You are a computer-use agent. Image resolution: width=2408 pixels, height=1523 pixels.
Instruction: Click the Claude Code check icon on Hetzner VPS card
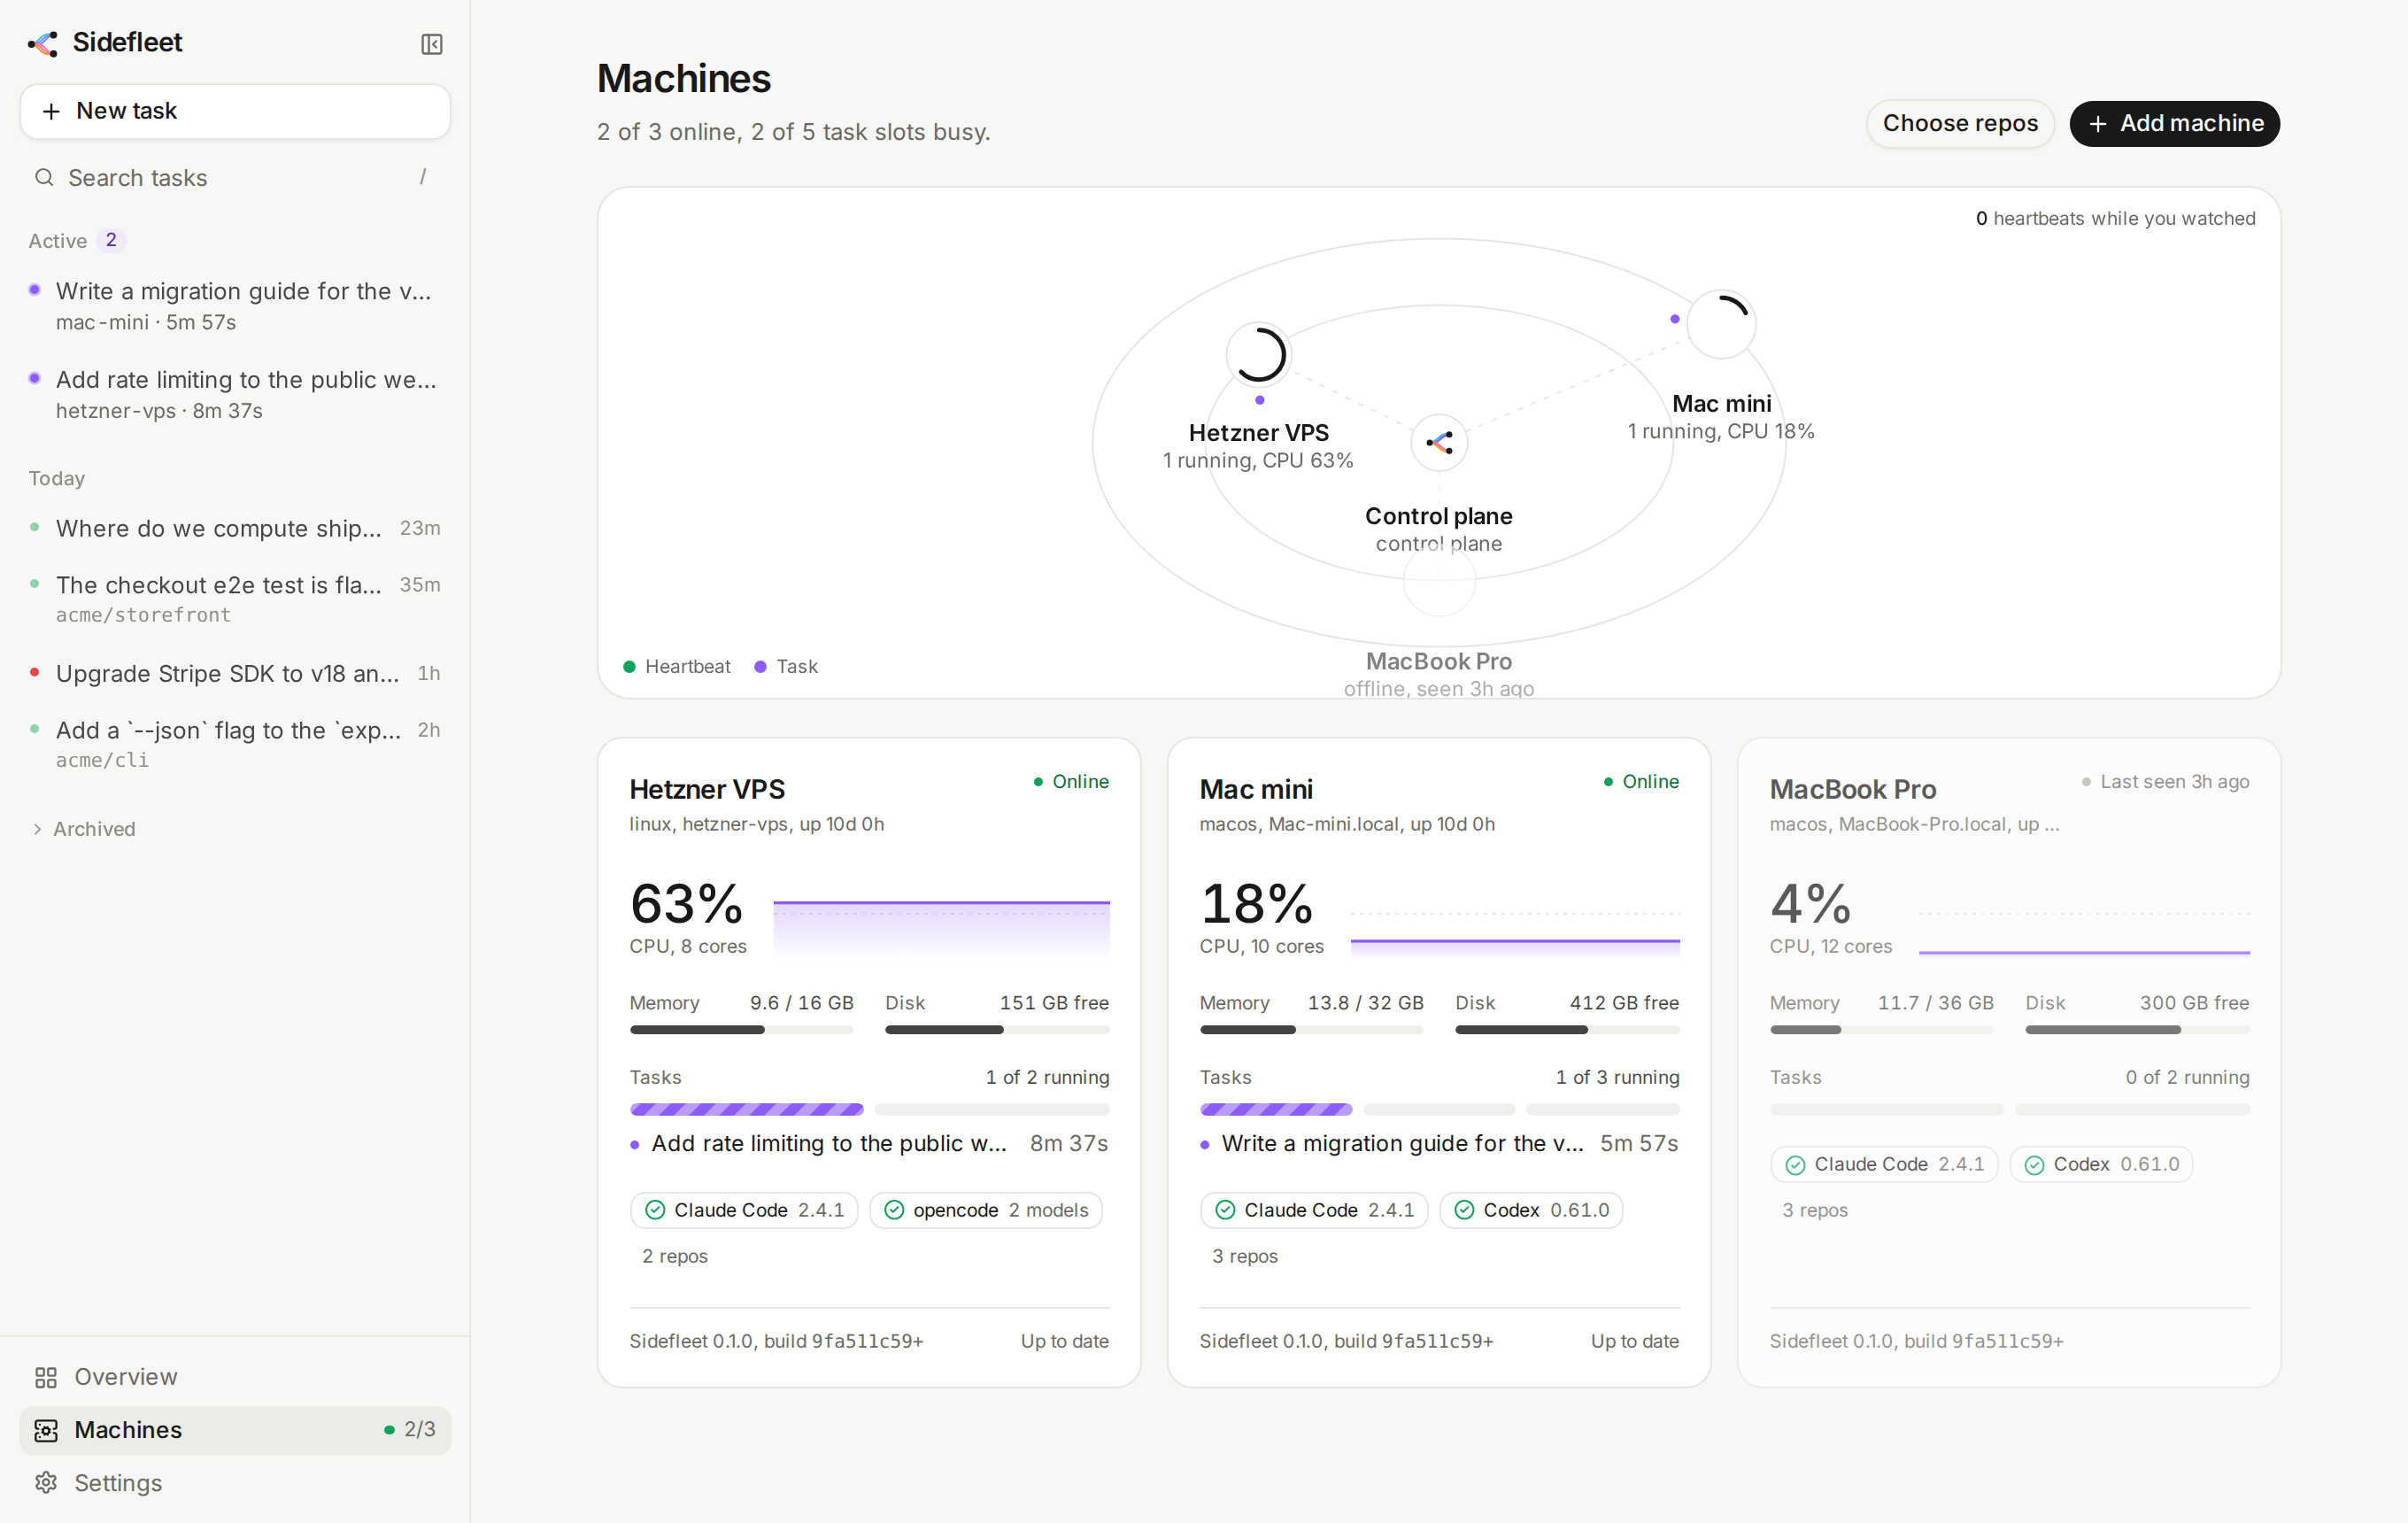click(655, 1210)
